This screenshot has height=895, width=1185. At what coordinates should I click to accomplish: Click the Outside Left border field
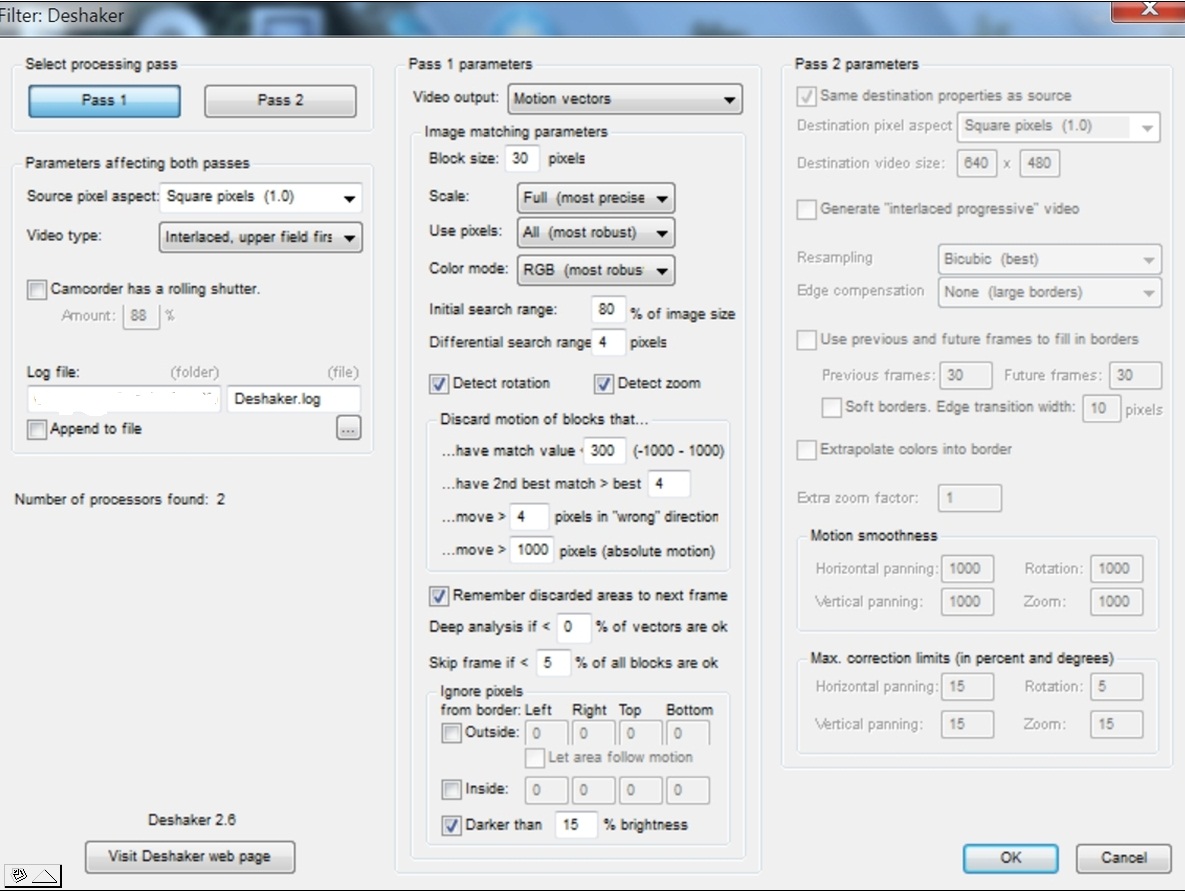coord(546,733)
